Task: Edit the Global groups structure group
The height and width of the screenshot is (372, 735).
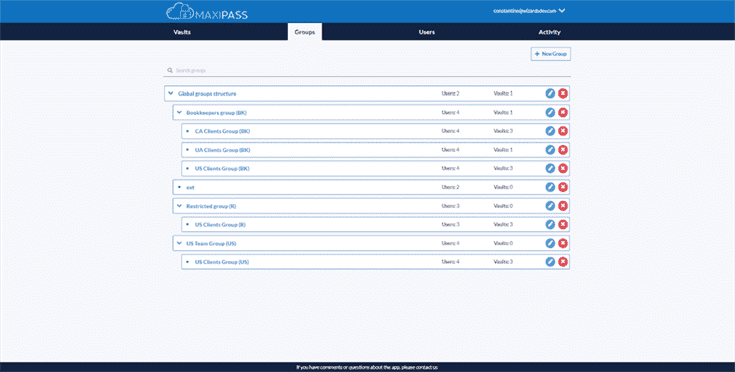Action: coord(550,94)
